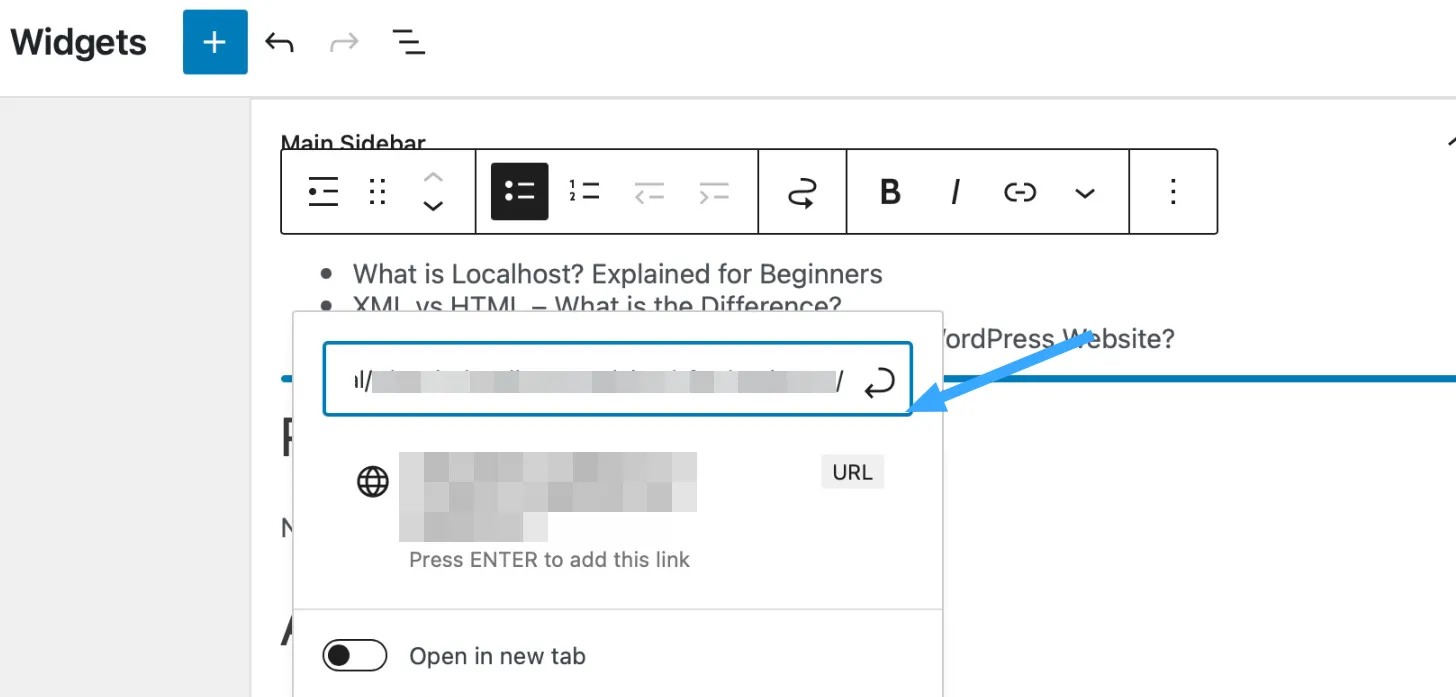Click the move-to widget area curved arrow icon
The image size is (1456, 697).
click(802, 191)
